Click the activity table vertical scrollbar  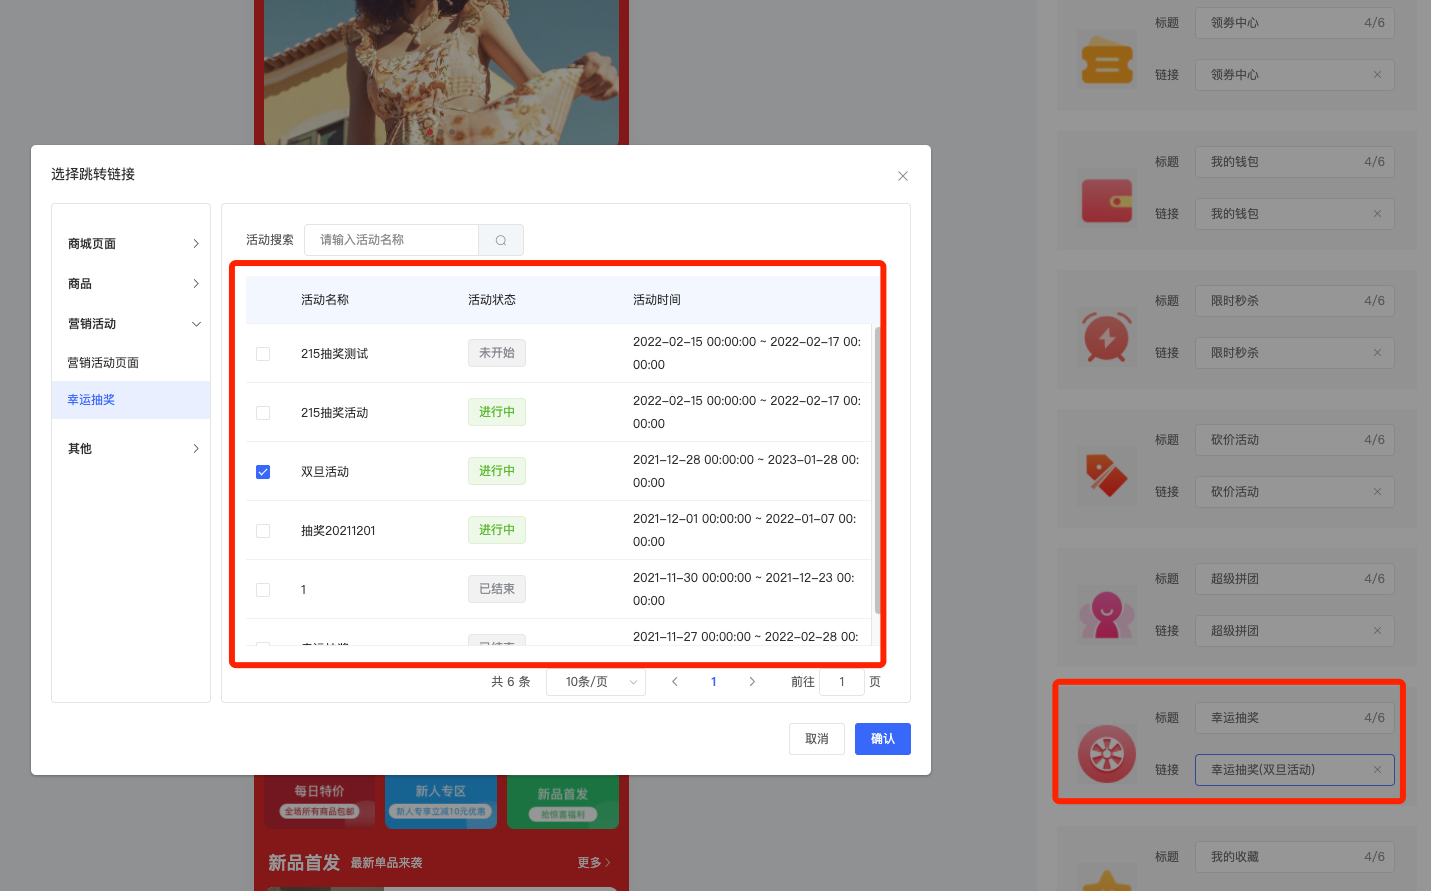(877, 470)
